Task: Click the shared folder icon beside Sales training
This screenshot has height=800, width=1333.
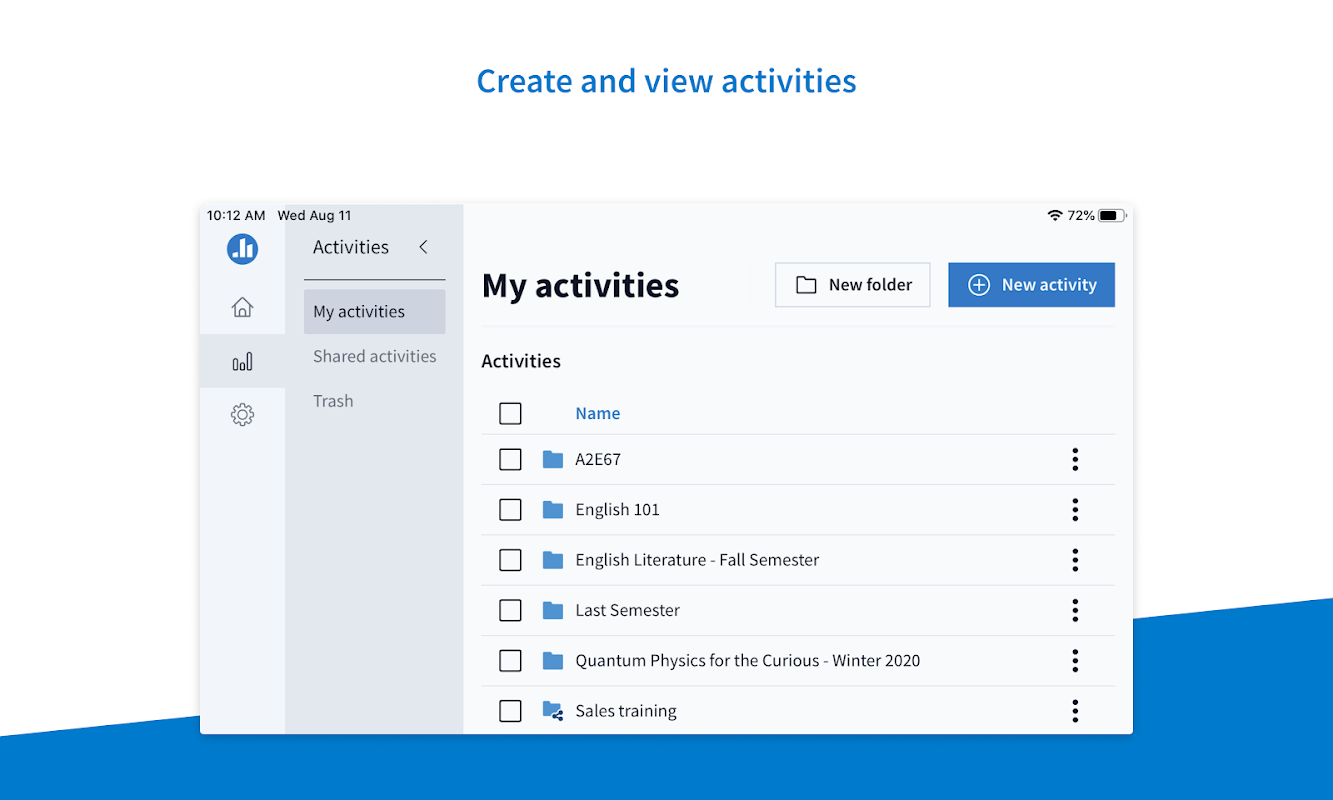Action: 553,711
